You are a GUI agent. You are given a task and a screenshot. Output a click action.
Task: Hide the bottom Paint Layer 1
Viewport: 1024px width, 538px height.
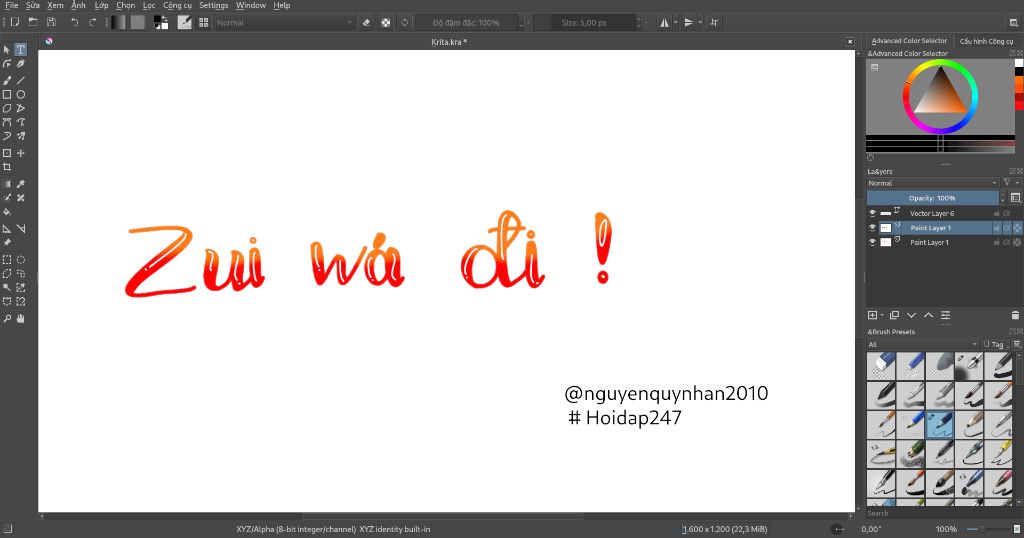click(x=872, y=242)
